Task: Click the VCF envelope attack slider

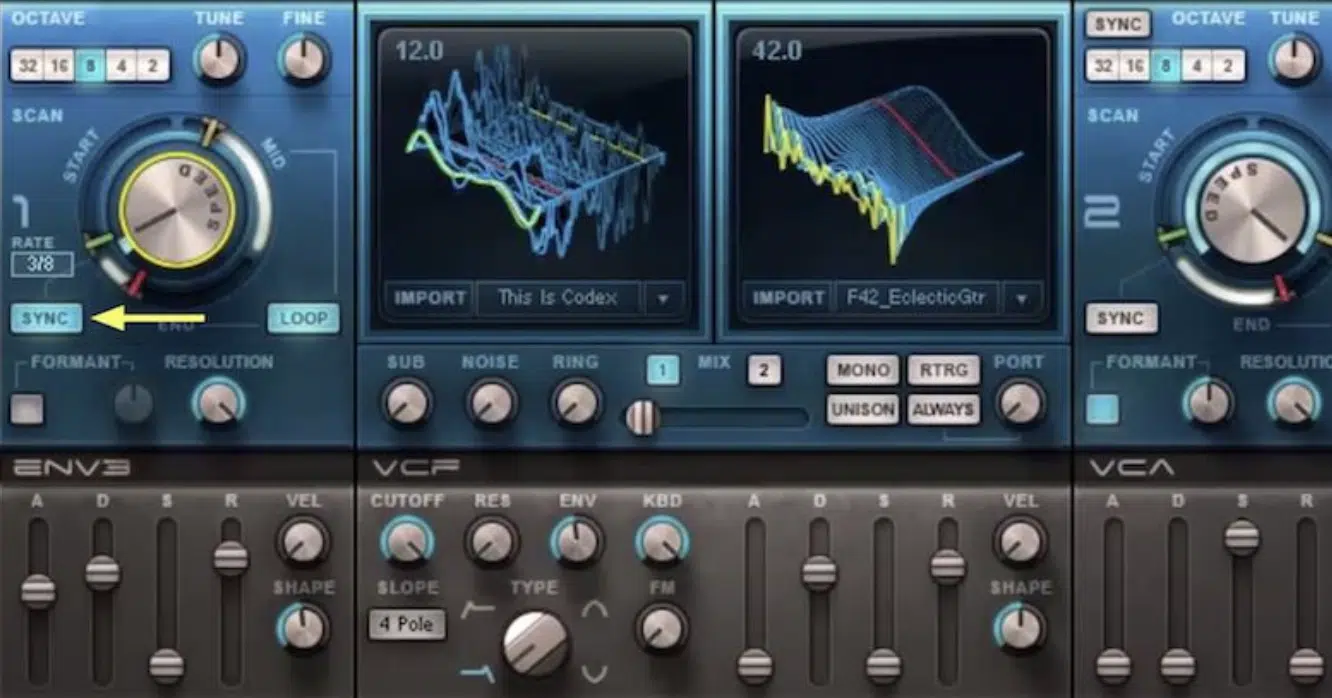Action: (755, 666)
